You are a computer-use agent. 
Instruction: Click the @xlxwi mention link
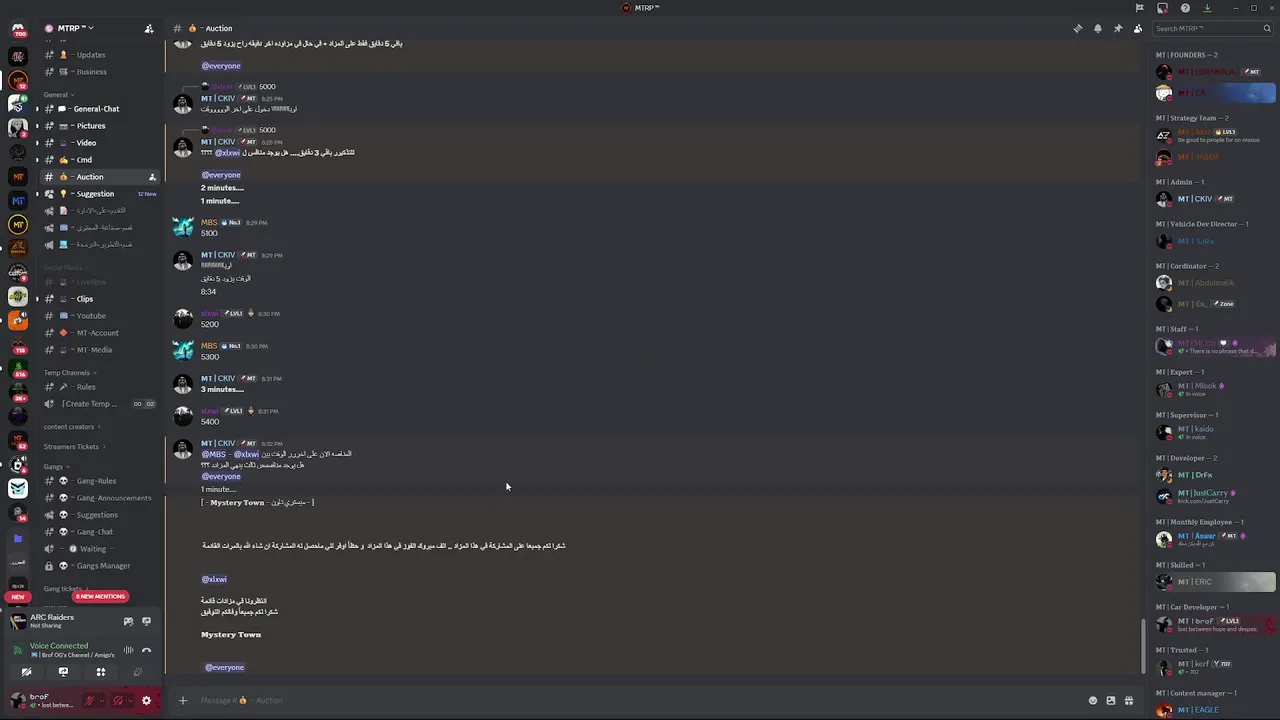(214, 579)
